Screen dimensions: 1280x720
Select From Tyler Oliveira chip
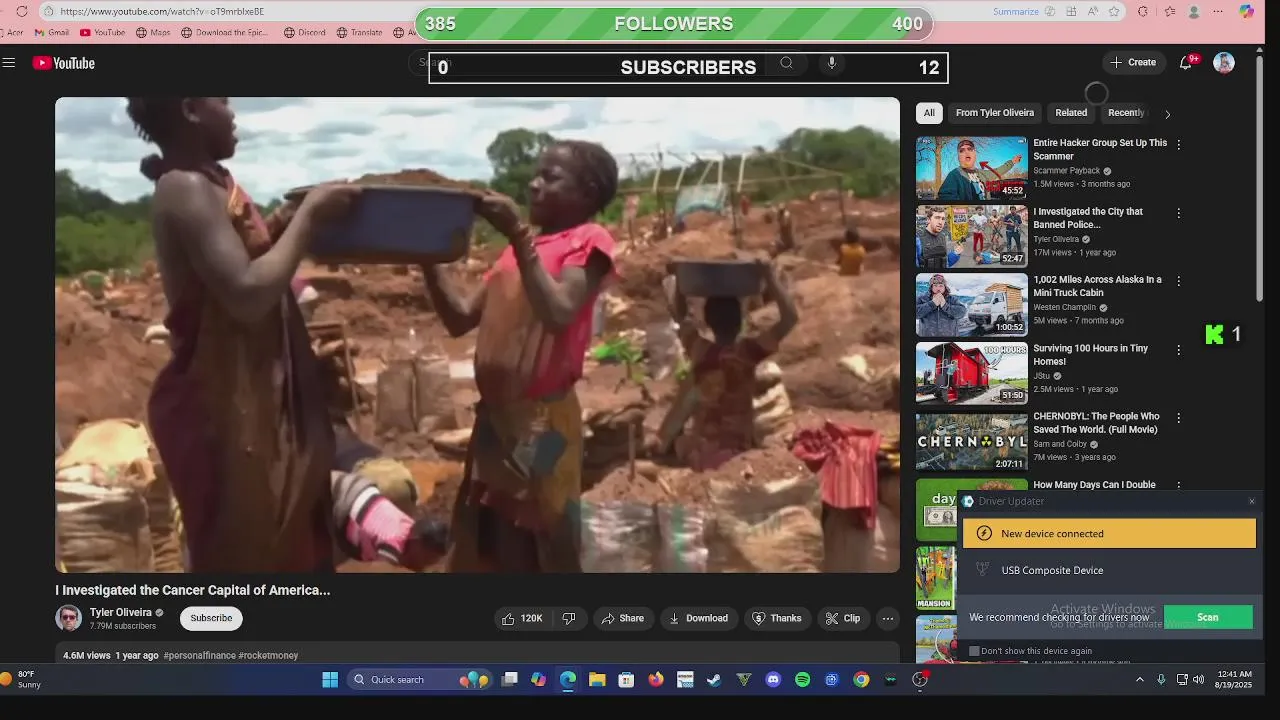(x=995, y=113)
